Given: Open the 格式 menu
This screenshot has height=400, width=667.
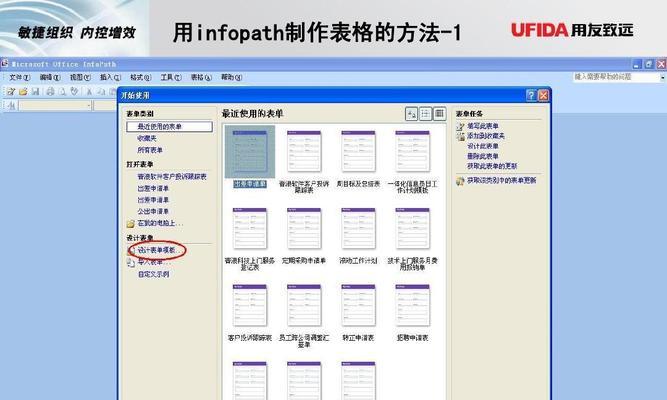Looking at the screenshot, I should [140, 77].
